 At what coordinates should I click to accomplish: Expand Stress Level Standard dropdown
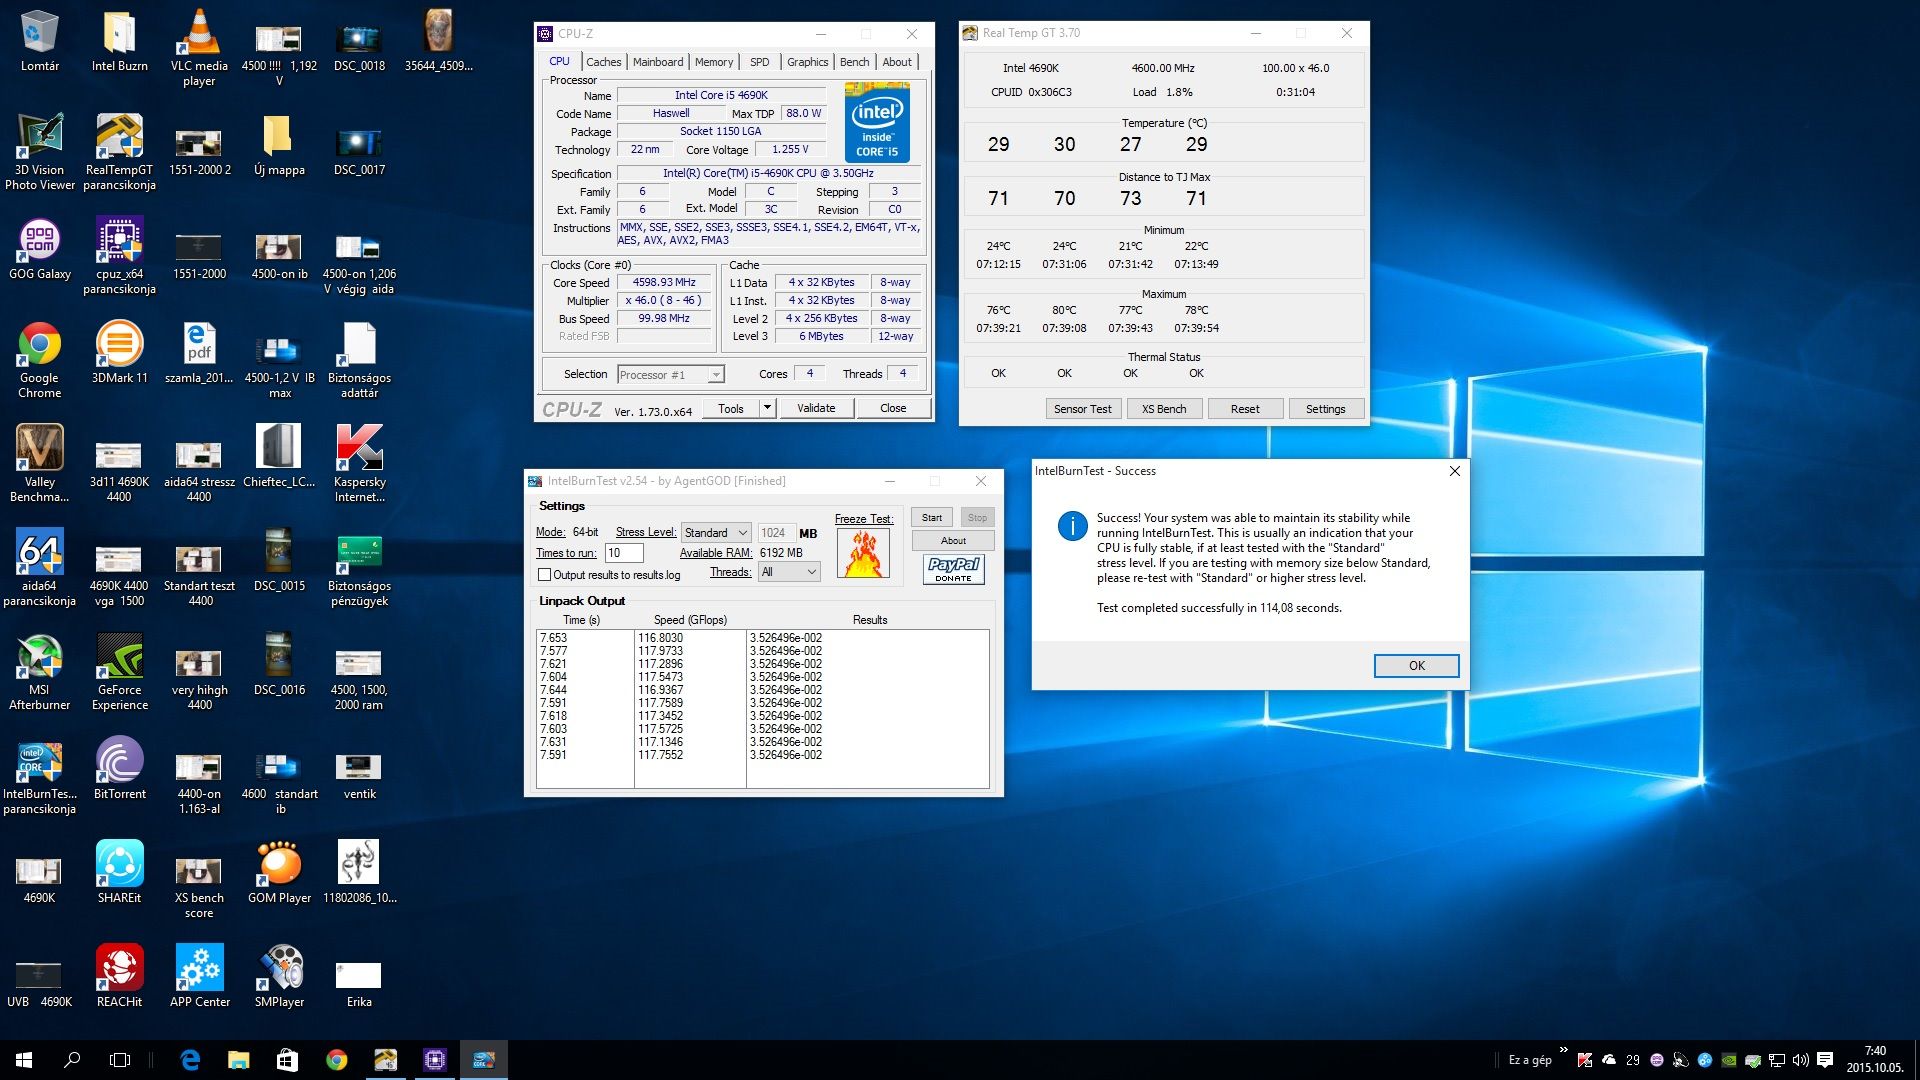click(x=716, y=533)
